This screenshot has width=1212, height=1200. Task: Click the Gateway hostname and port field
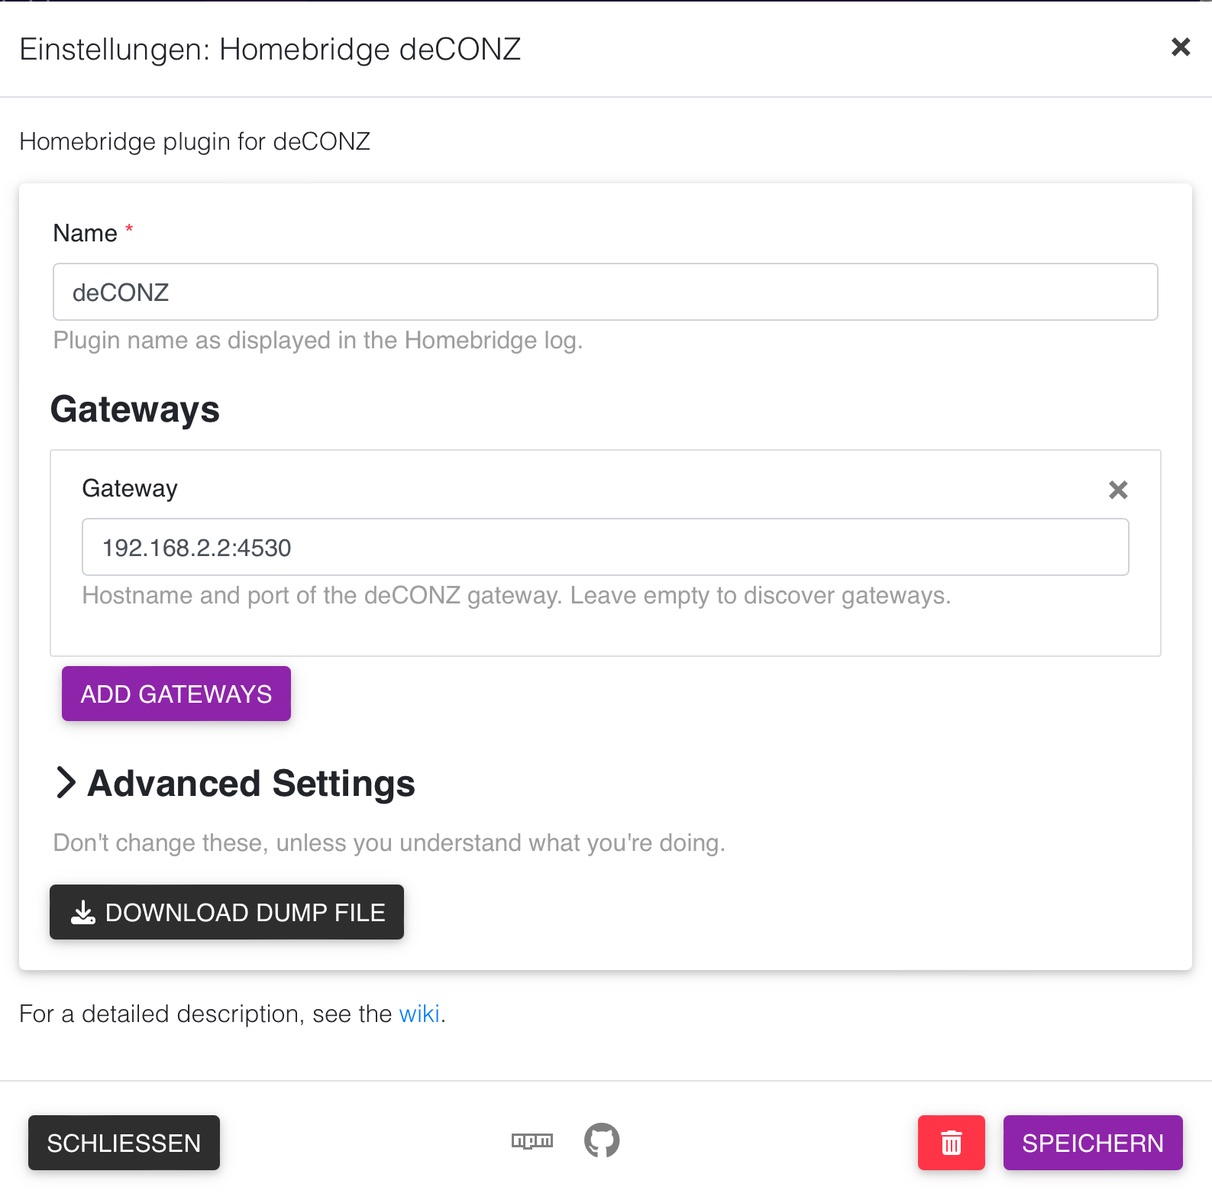coord(605,547)
